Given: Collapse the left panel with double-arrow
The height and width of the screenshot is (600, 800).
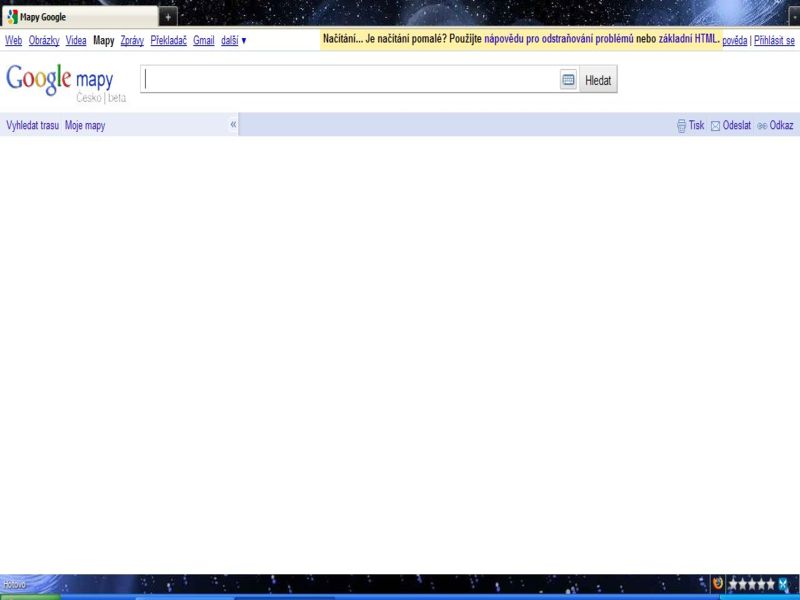Looking at the screenshot, I should [233, 124].
